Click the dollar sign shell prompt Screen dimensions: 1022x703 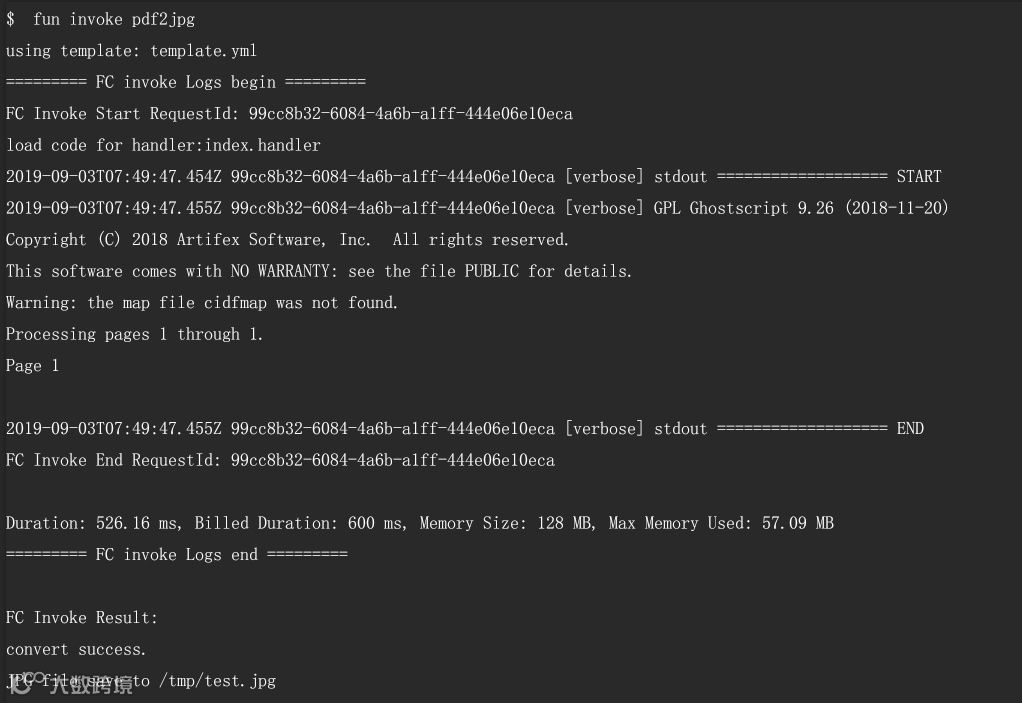click(x=10, y=19)
